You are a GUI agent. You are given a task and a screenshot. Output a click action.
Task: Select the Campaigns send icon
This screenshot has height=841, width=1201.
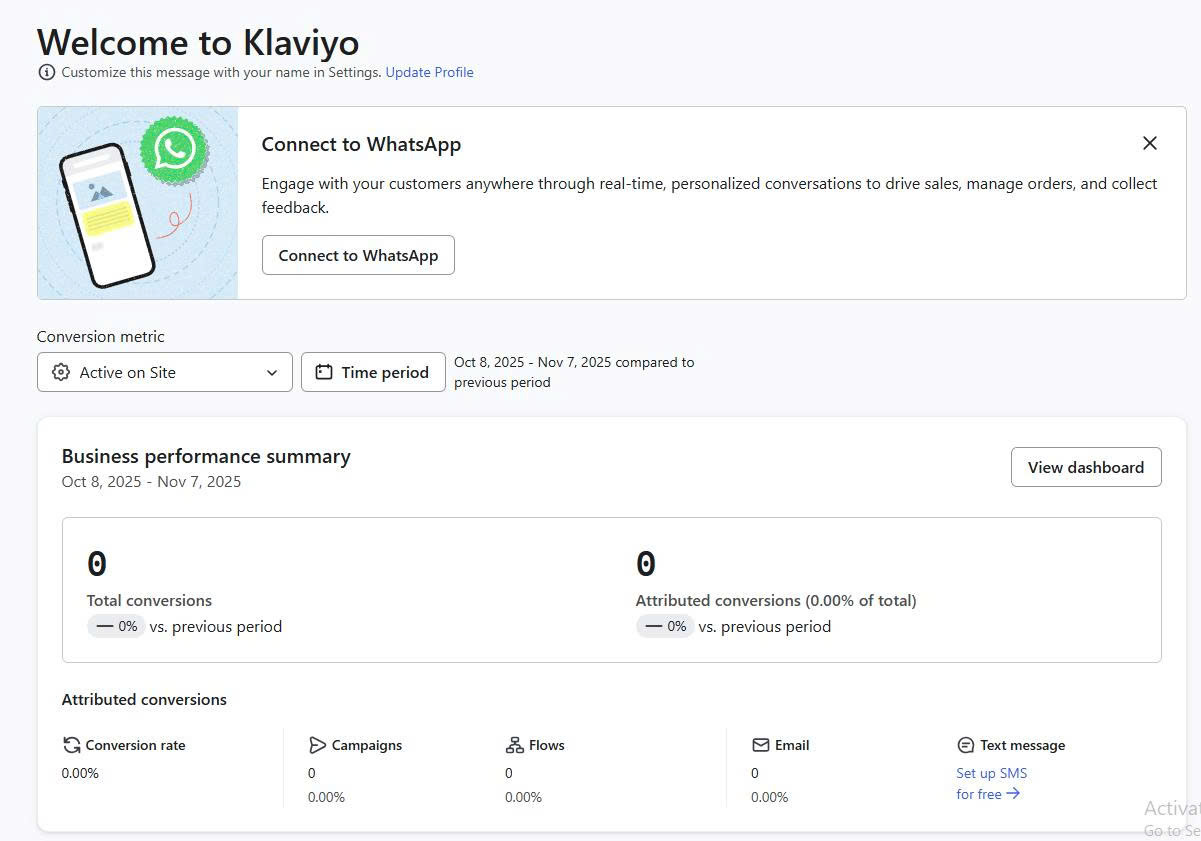pyautogui.click(x=318, y=744)
